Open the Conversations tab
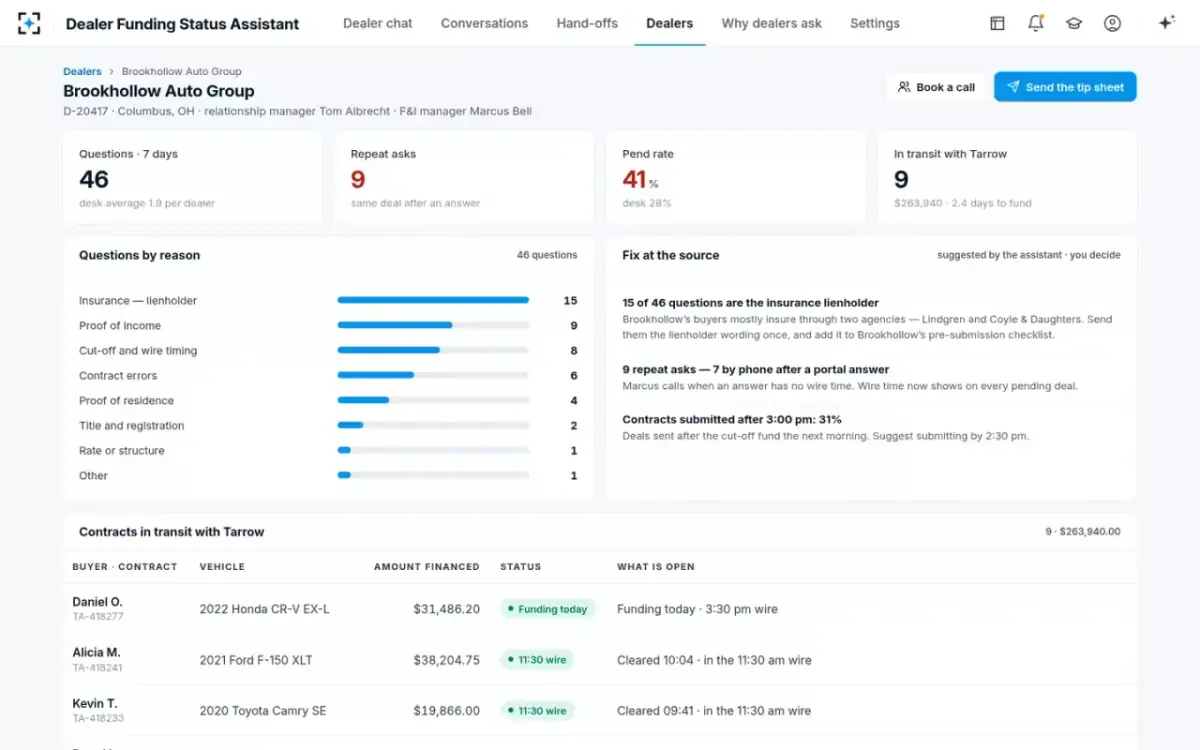Viewport: 1200px width, 750px height. (484, 23)
